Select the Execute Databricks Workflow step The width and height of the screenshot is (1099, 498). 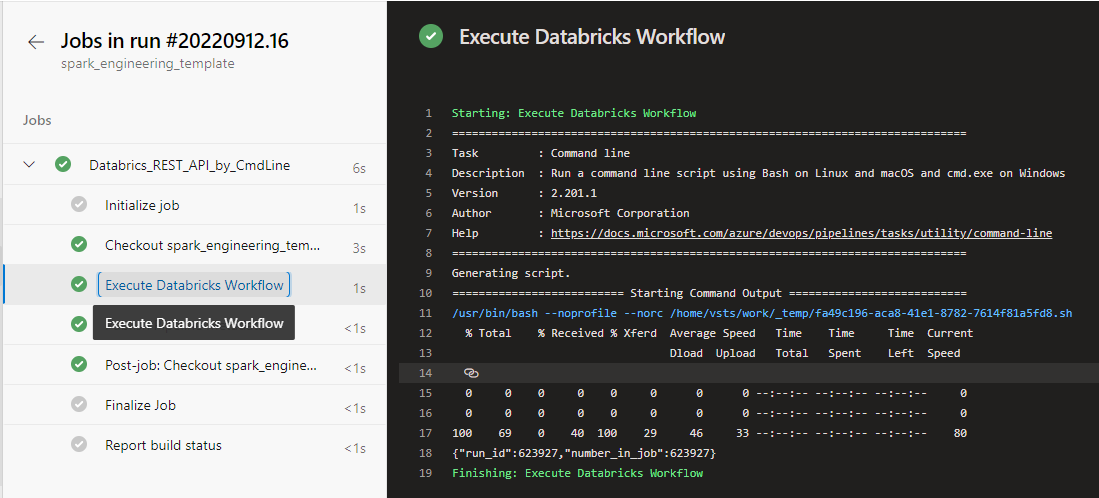[194, 285]
